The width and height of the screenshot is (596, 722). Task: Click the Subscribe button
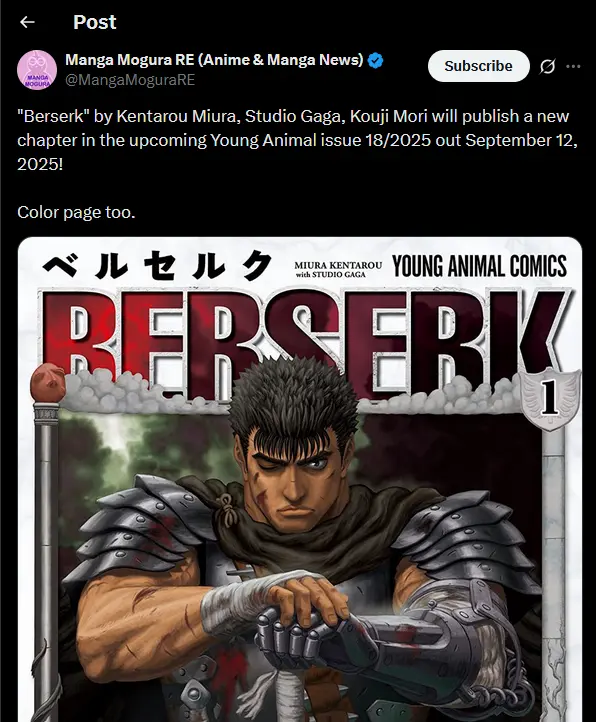479,66
